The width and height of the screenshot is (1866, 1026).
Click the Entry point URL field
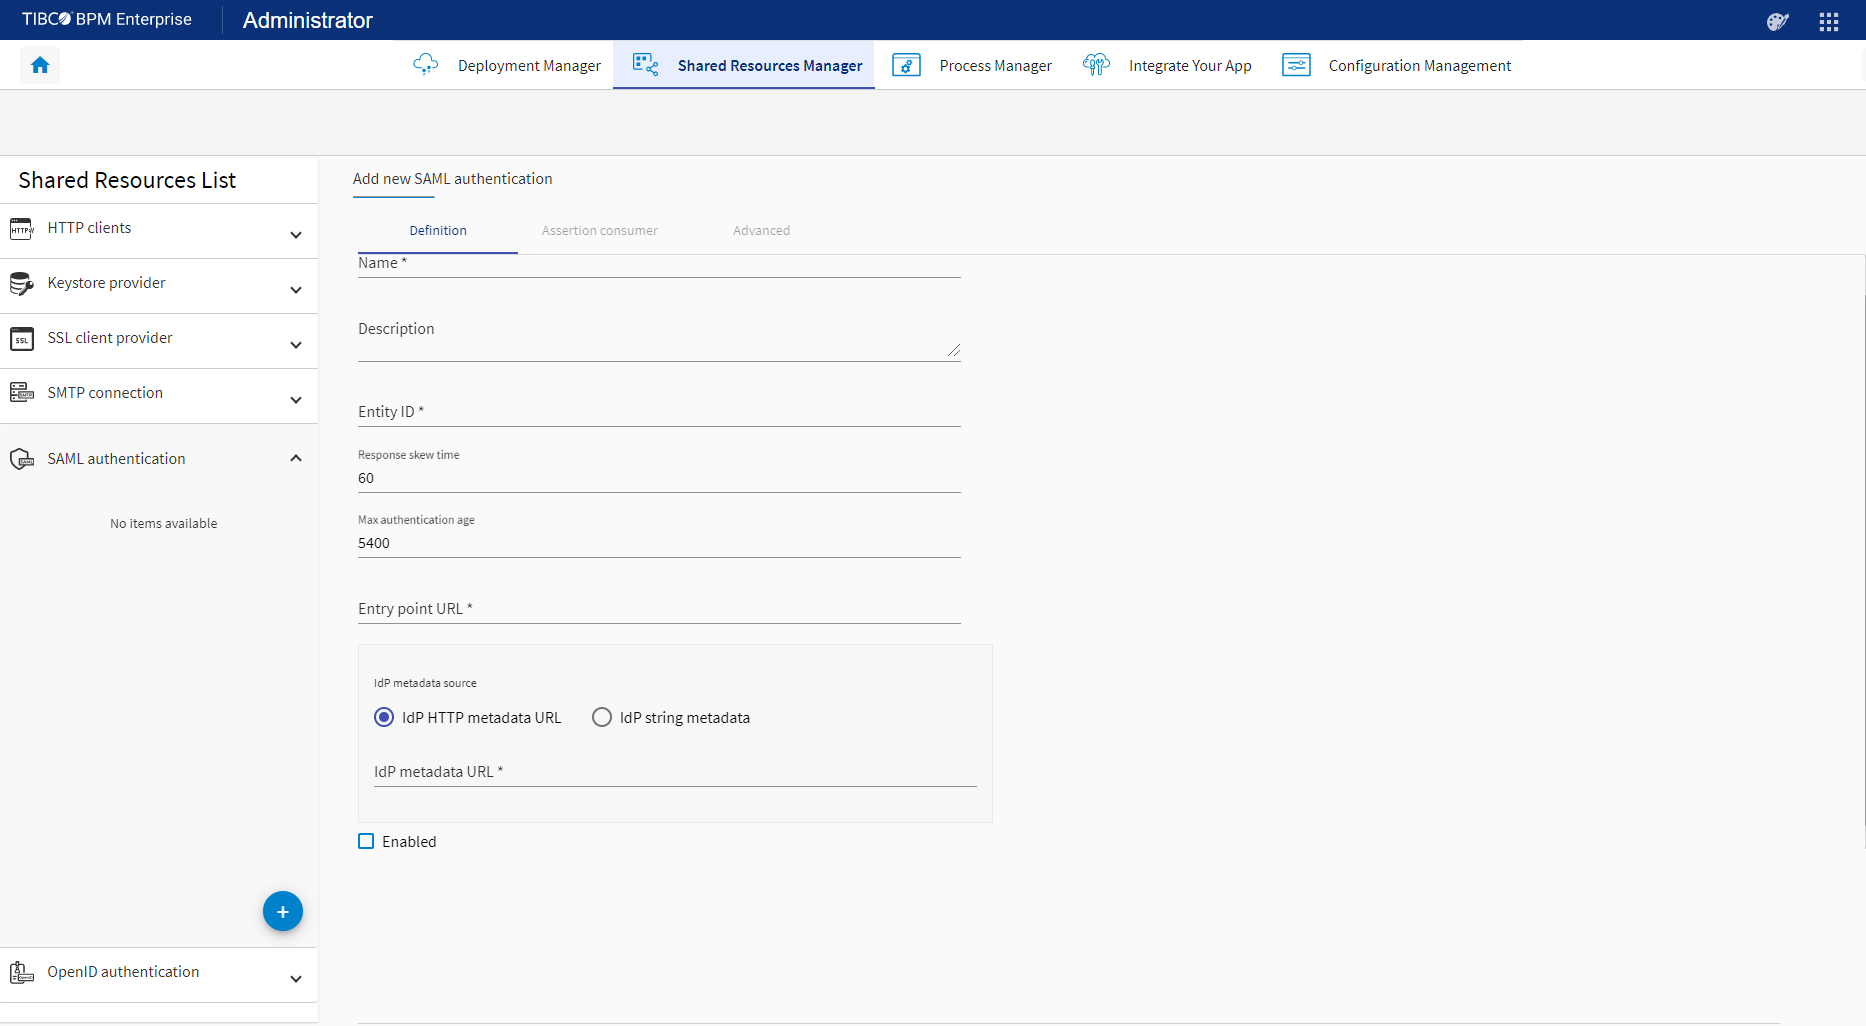659,609
